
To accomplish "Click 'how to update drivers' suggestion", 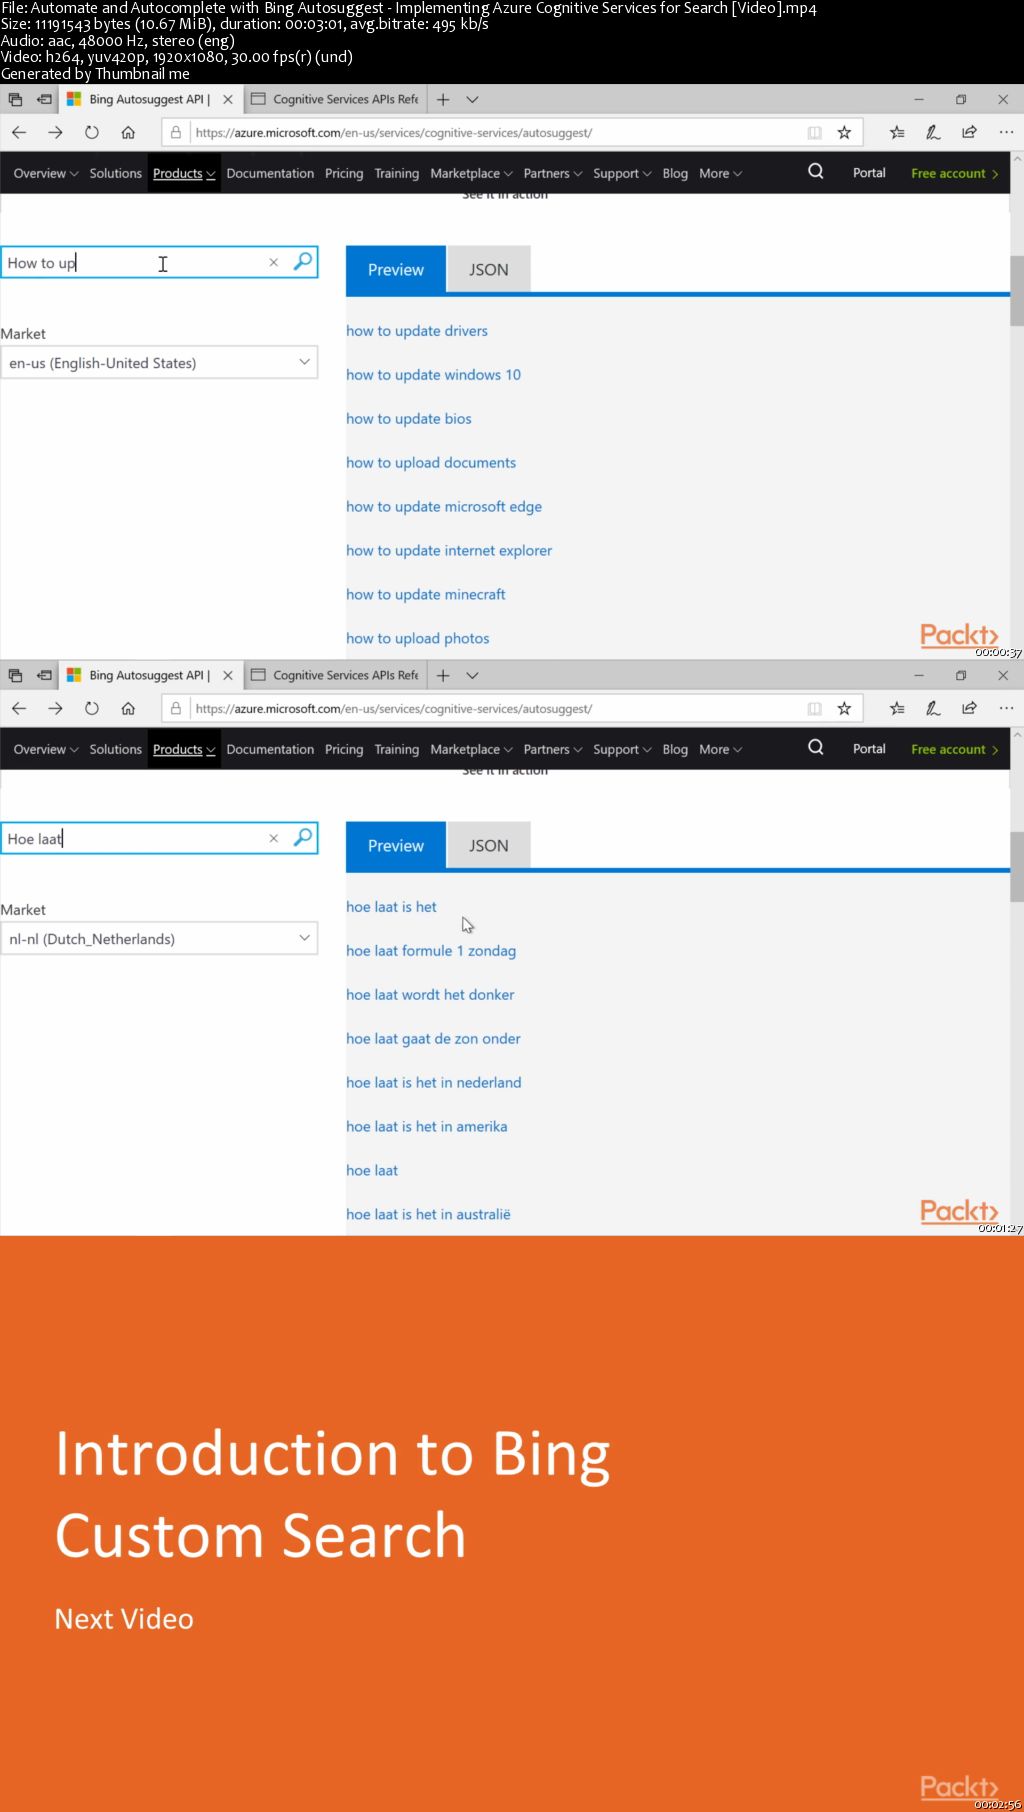I will click(417, 331).
